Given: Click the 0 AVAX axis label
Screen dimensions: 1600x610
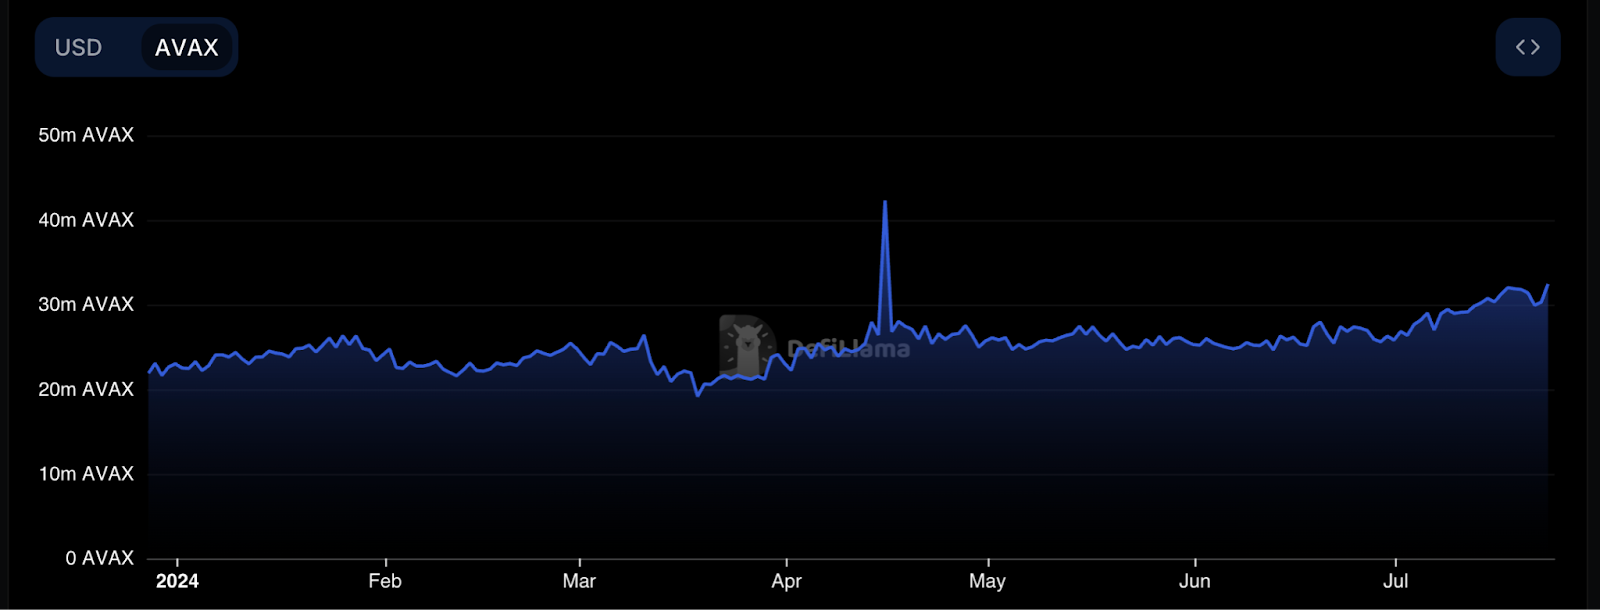Looking at the screenshot, I should [x=100, y=558].
